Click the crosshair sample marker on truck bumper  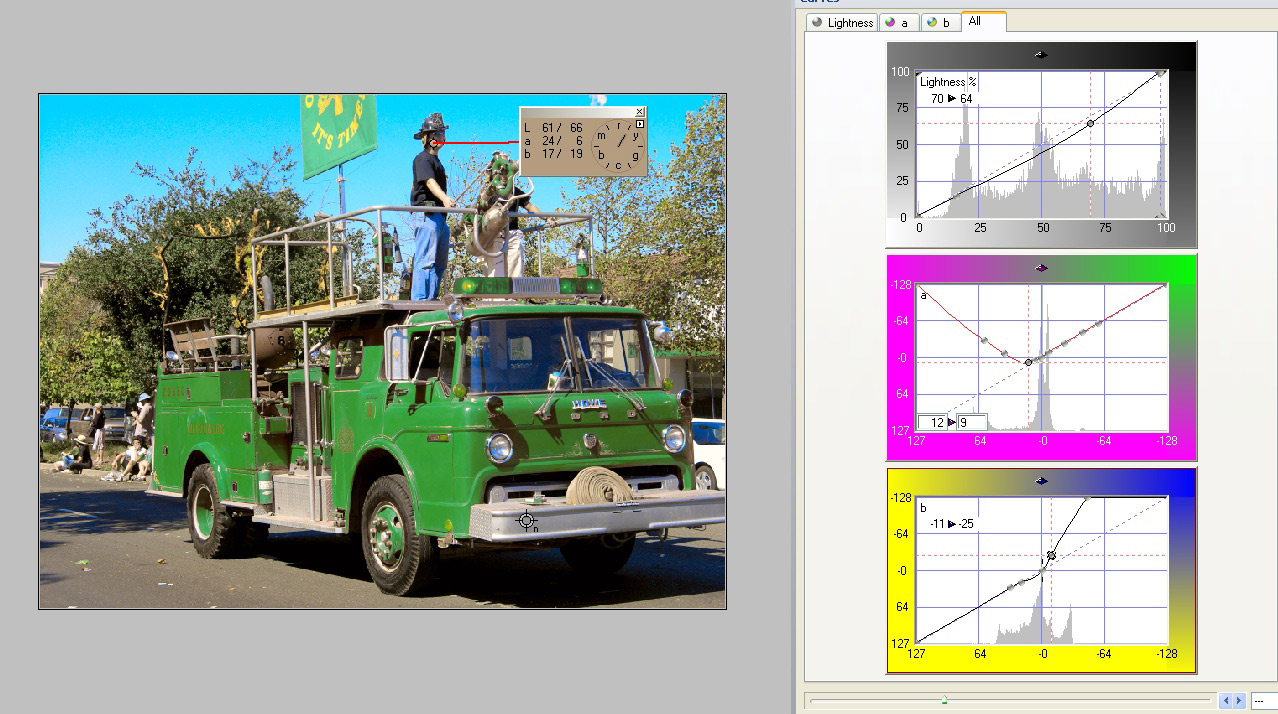[527, 520]
